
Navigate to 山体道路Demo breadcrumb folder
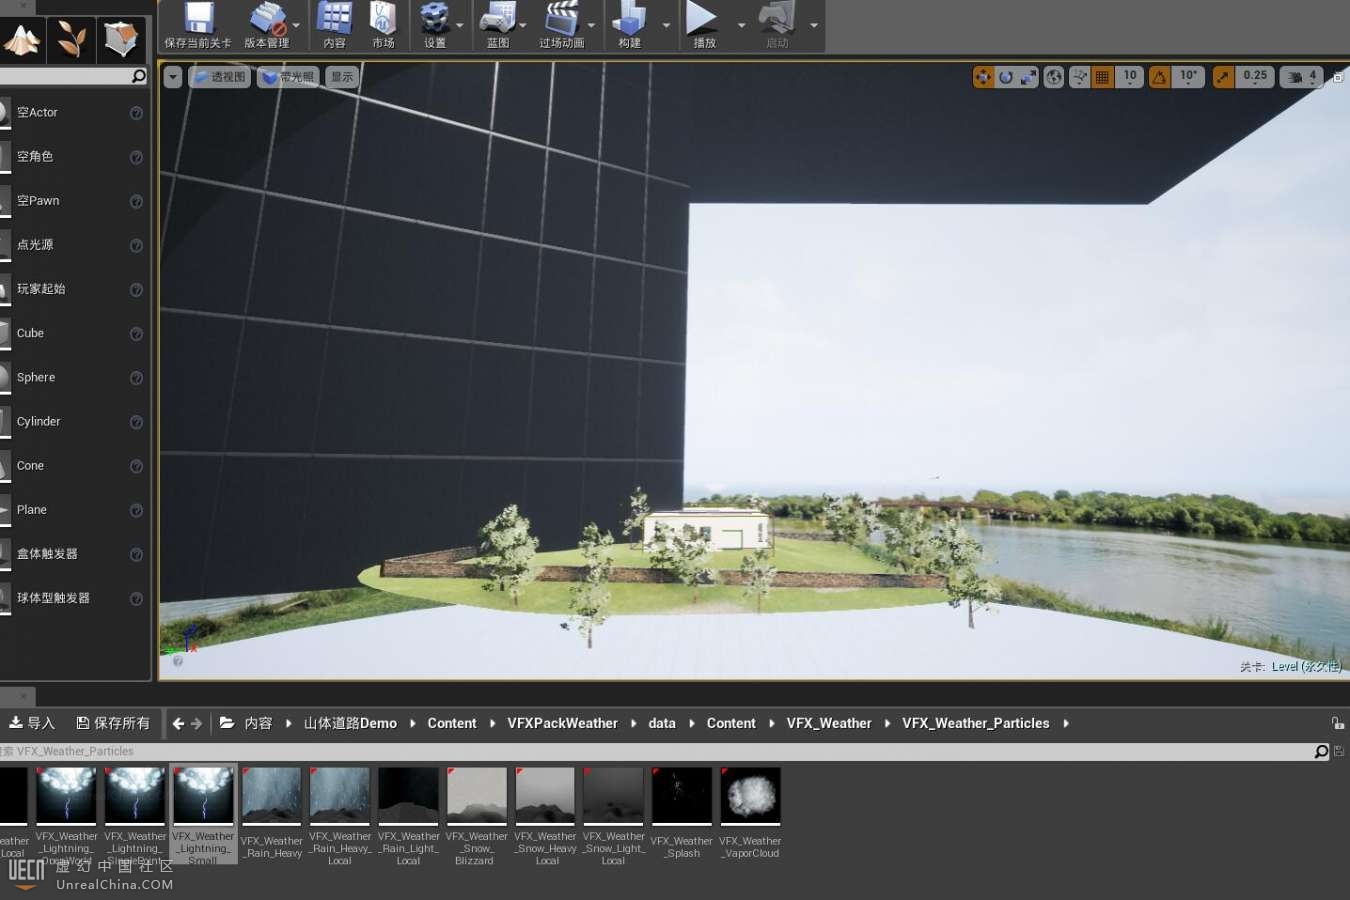coord(350,723)
